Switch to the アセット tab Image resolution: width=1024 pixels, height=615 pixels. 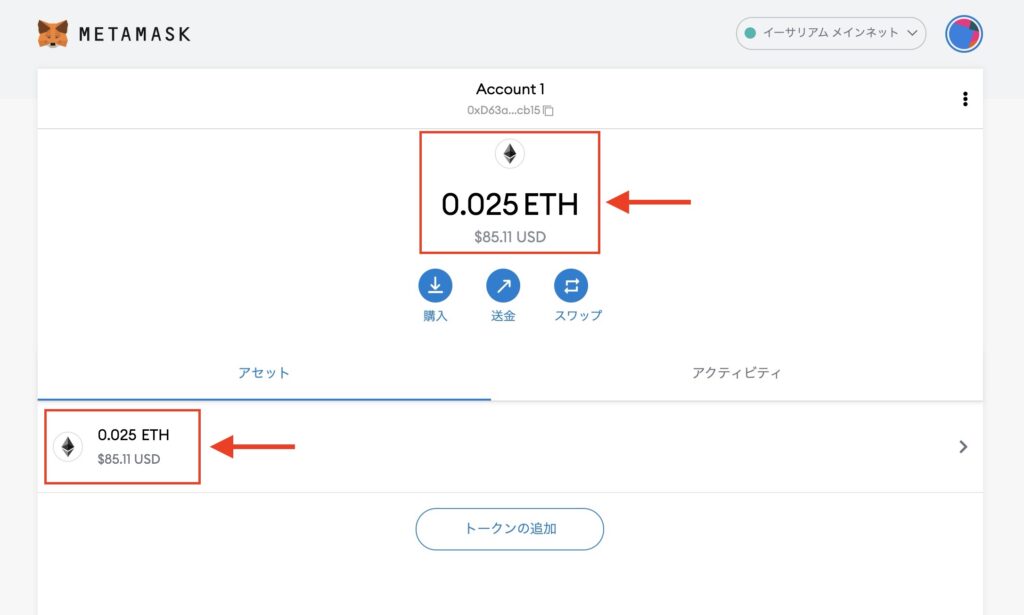(x=264, y=373)
